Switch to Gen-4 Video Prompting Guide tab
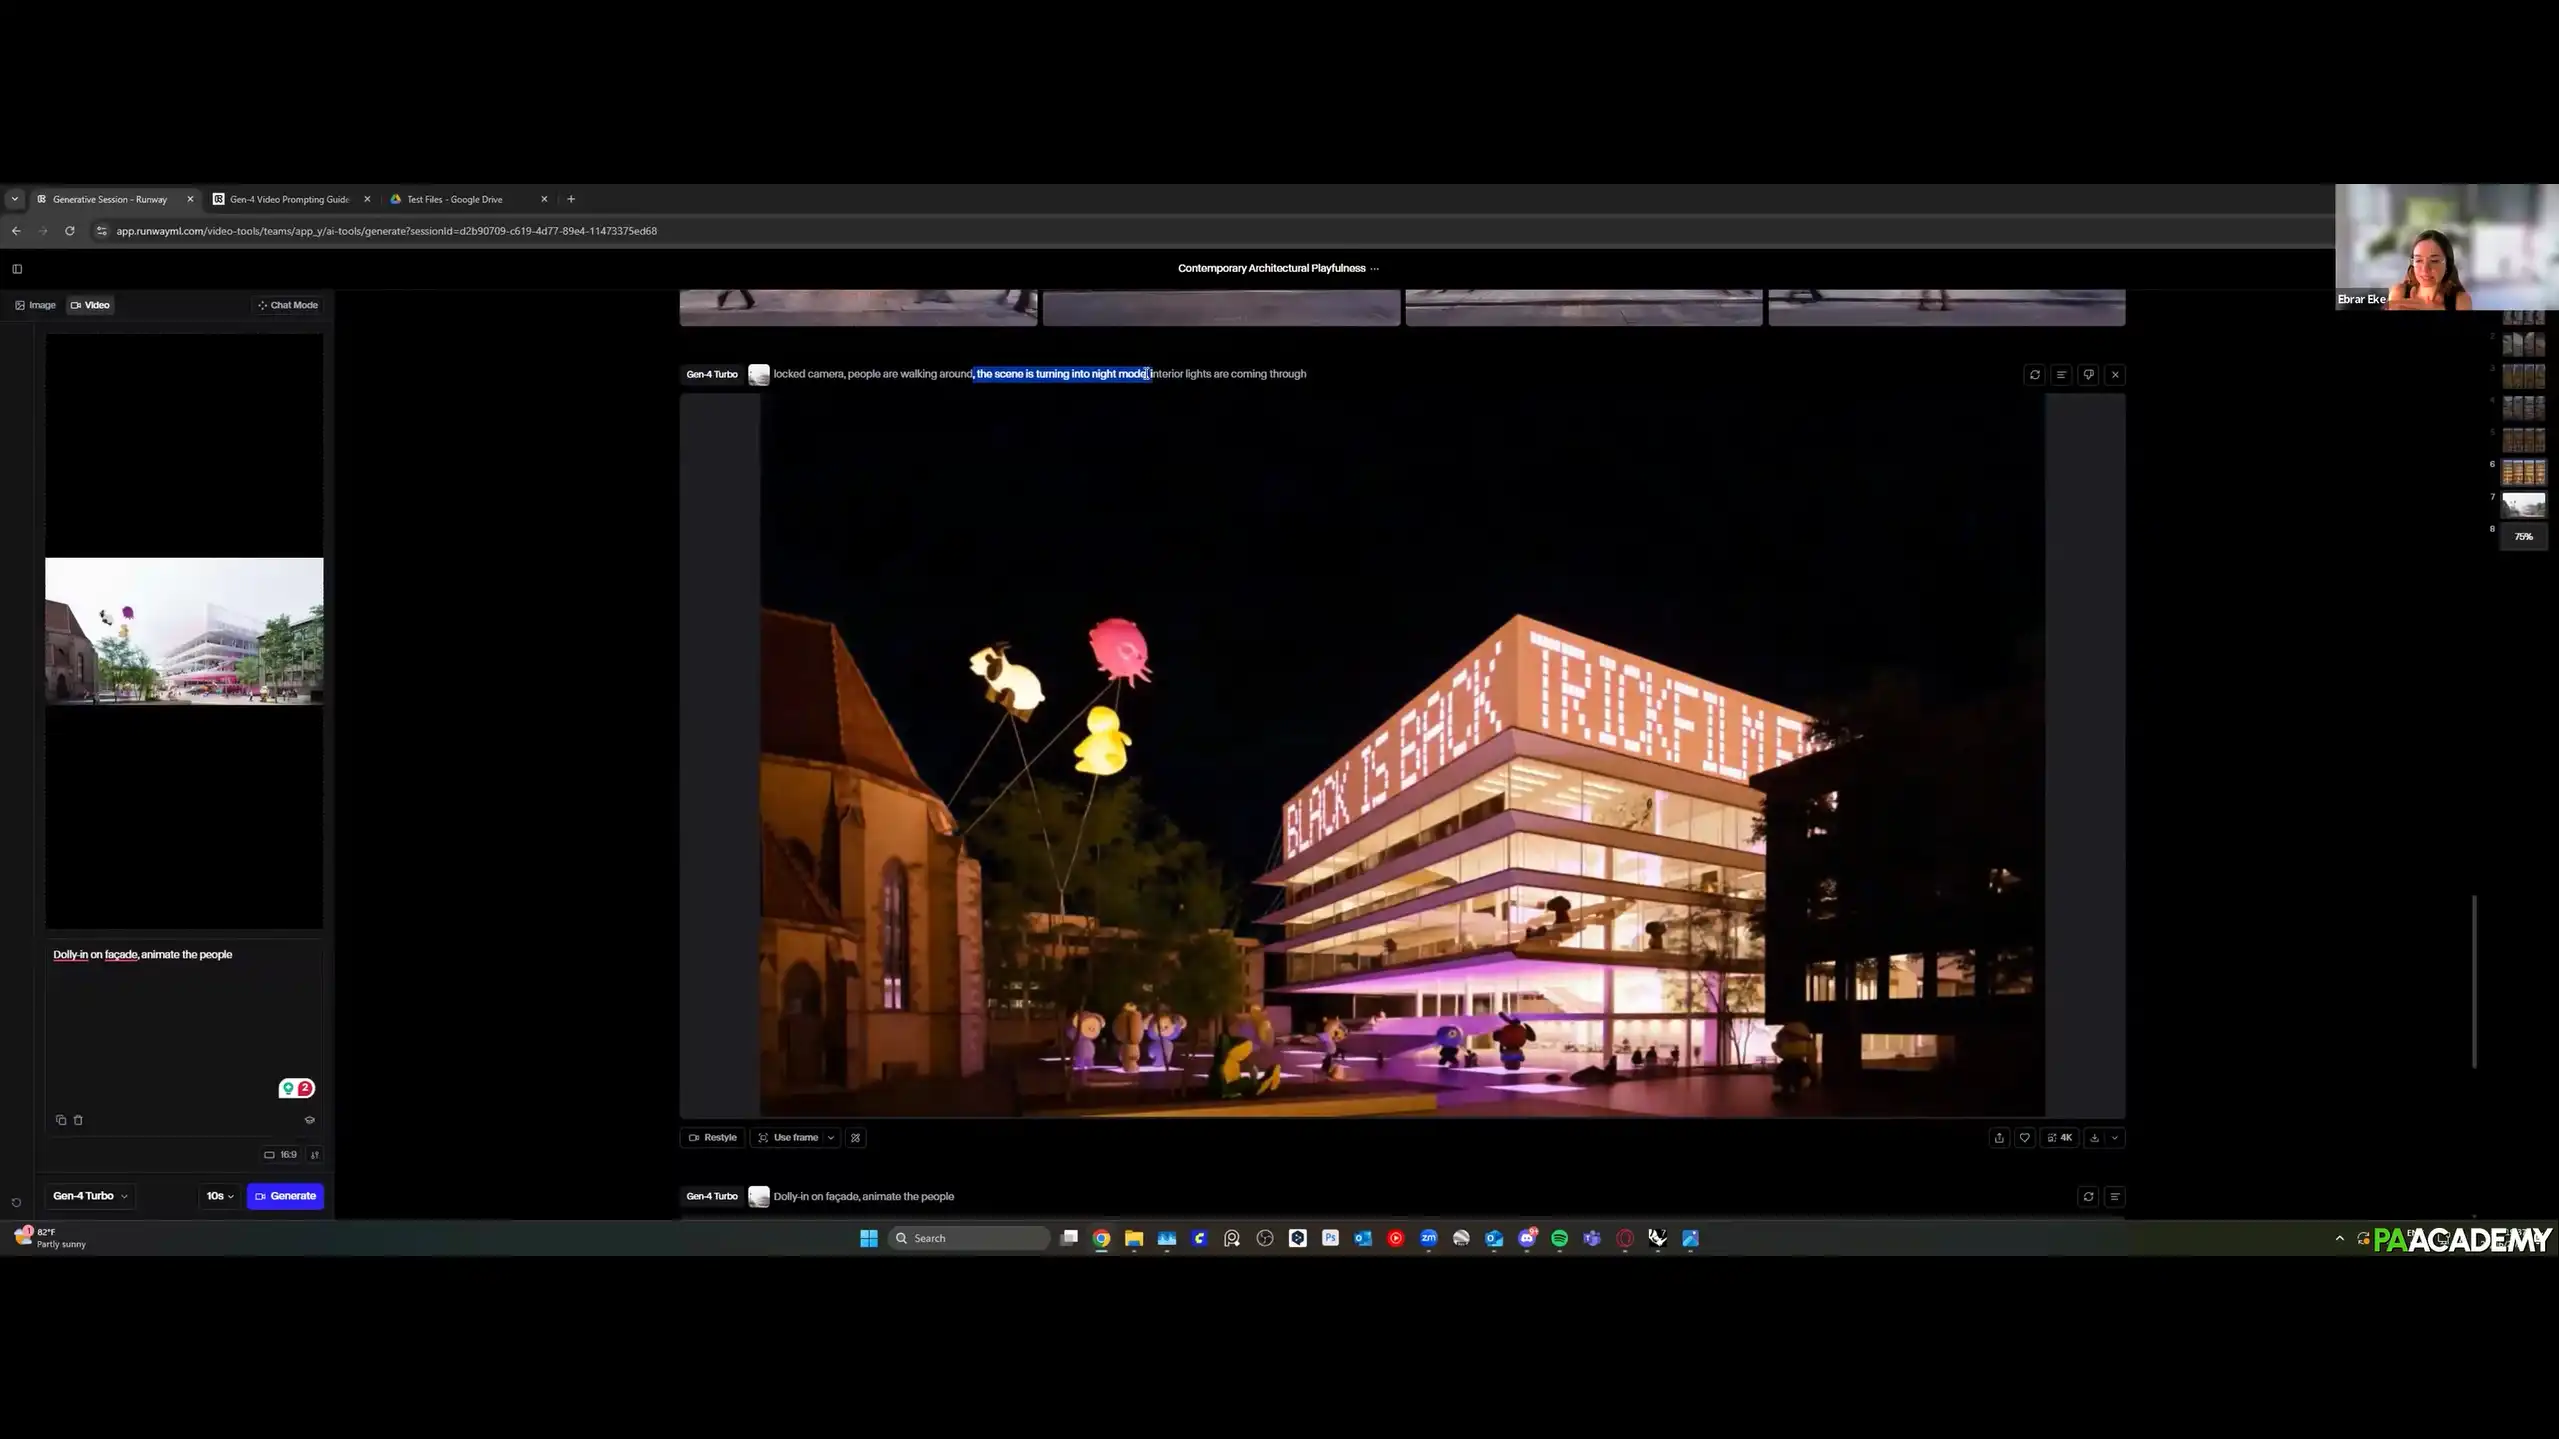2559x1439 pixels. click(290, 199)
